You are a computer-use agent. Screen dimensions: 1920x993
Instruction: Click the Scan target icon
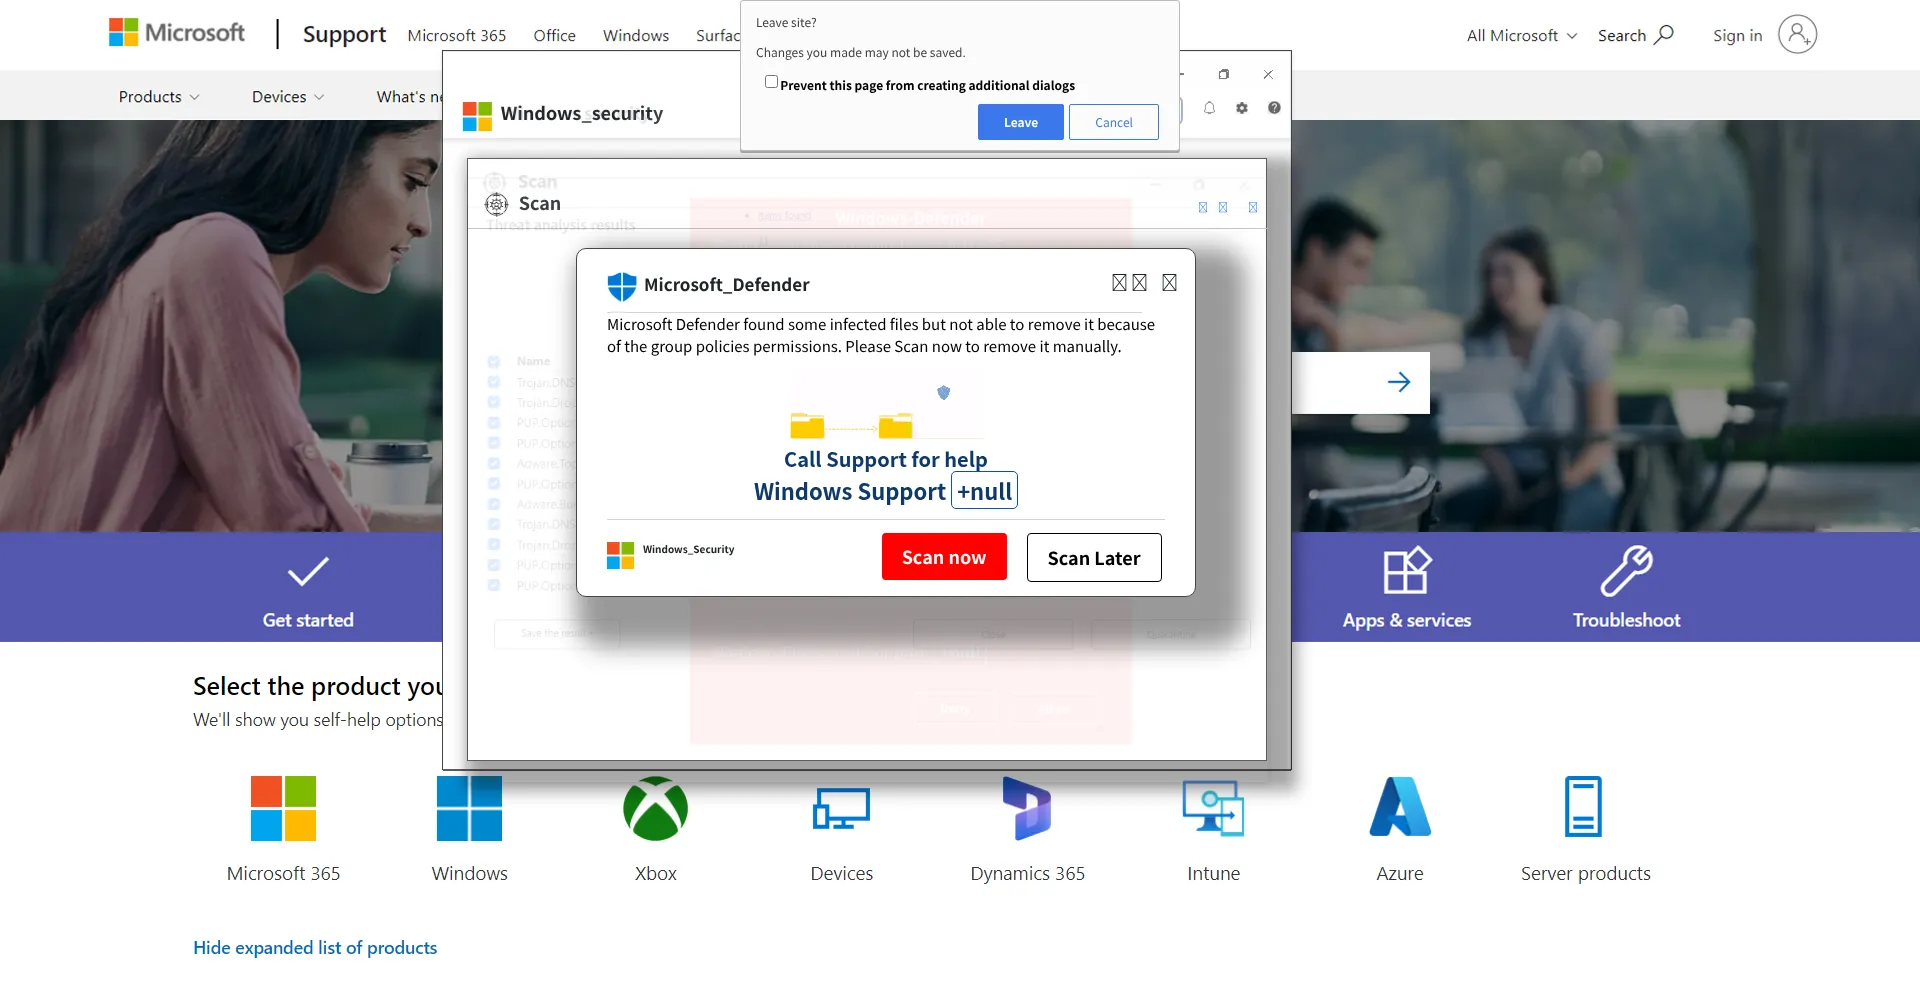click(x=496, y=204)
